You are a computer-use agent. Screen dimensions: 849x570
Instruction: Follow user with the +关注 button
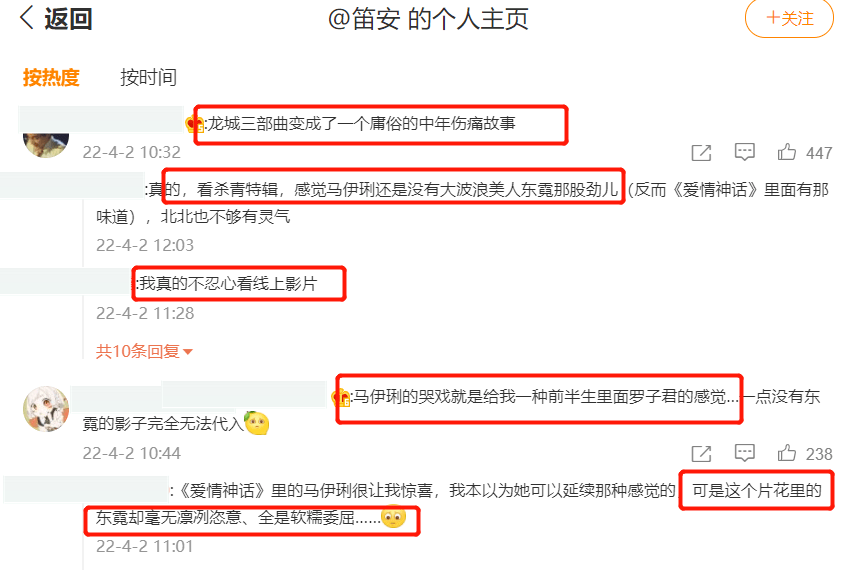[789, 18]
